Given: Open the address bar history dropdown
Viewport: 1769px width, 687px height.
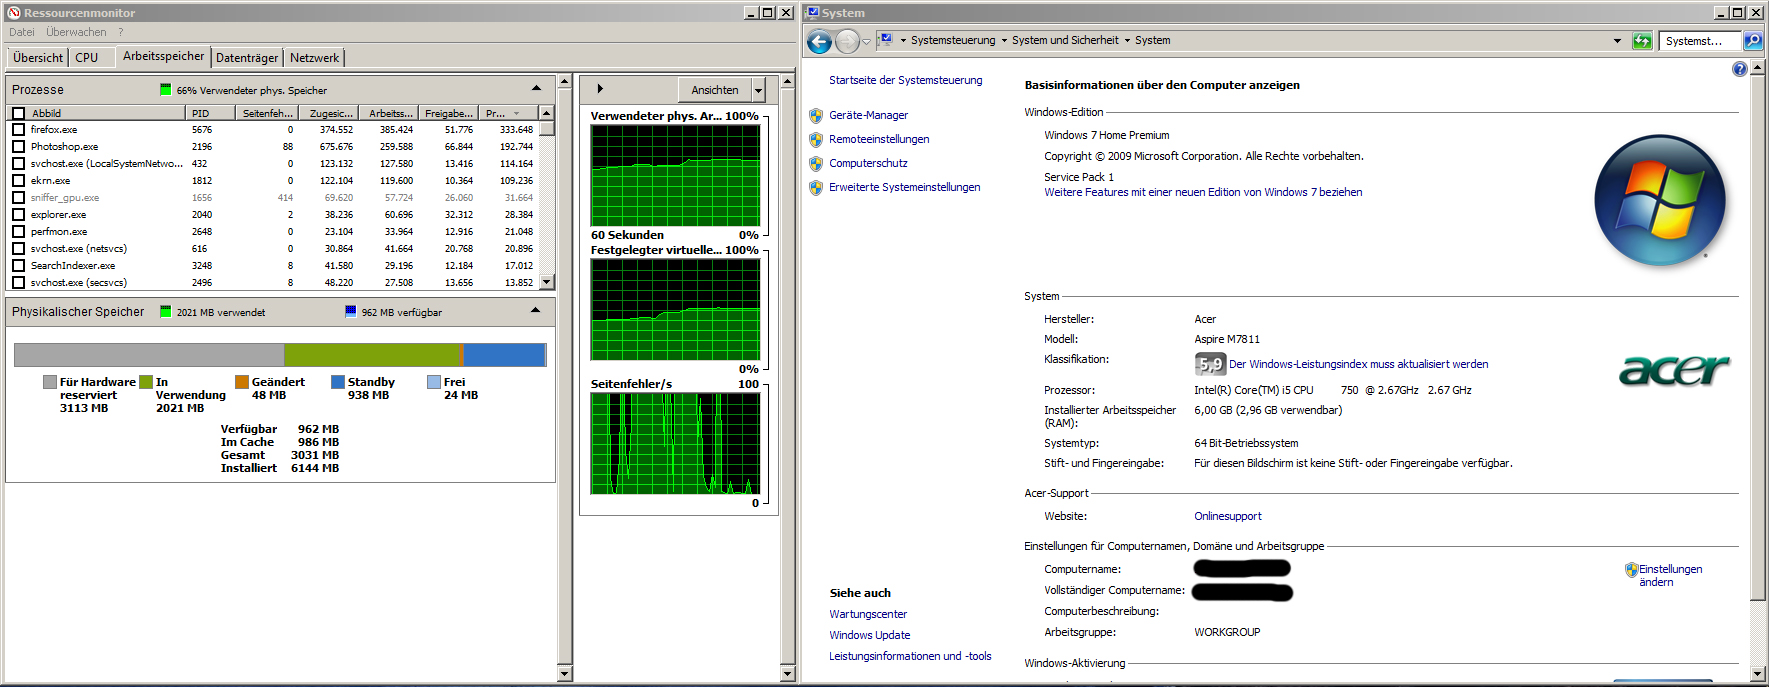Looking at the screenshot, I should click(1617, 41).
